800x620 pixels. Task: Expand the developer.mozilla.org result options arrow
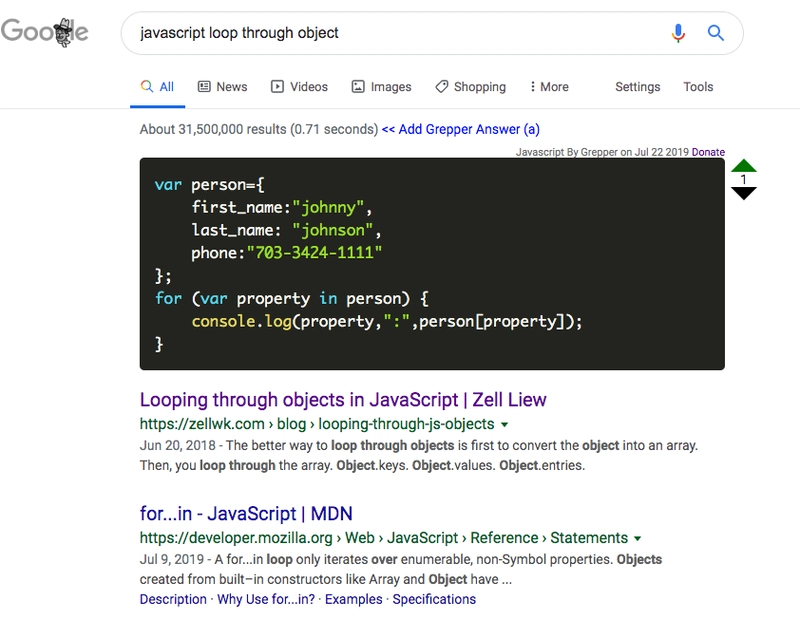pos(637,538)
